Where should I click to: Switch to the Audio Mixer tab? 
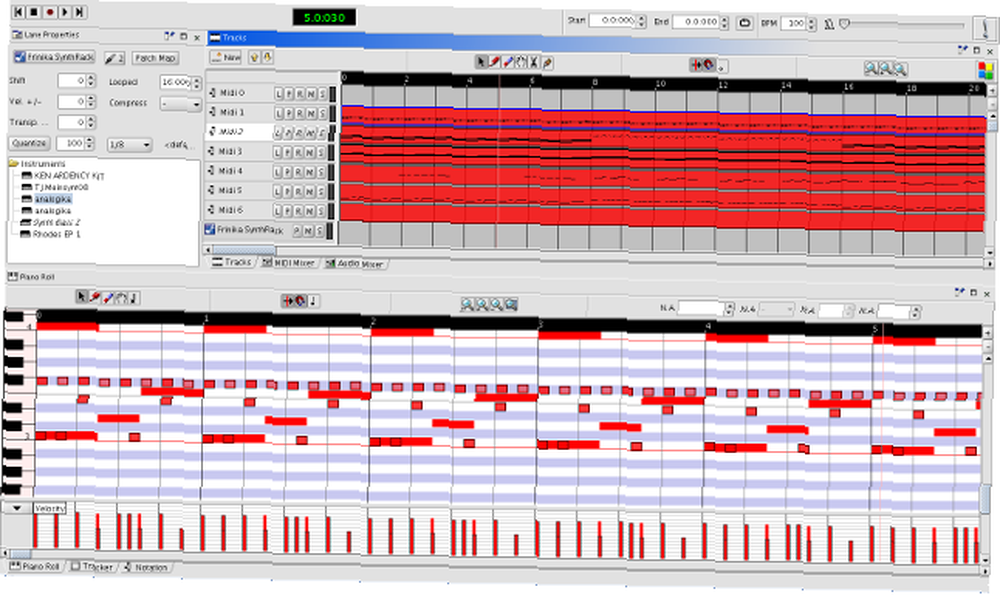point(354,263)
